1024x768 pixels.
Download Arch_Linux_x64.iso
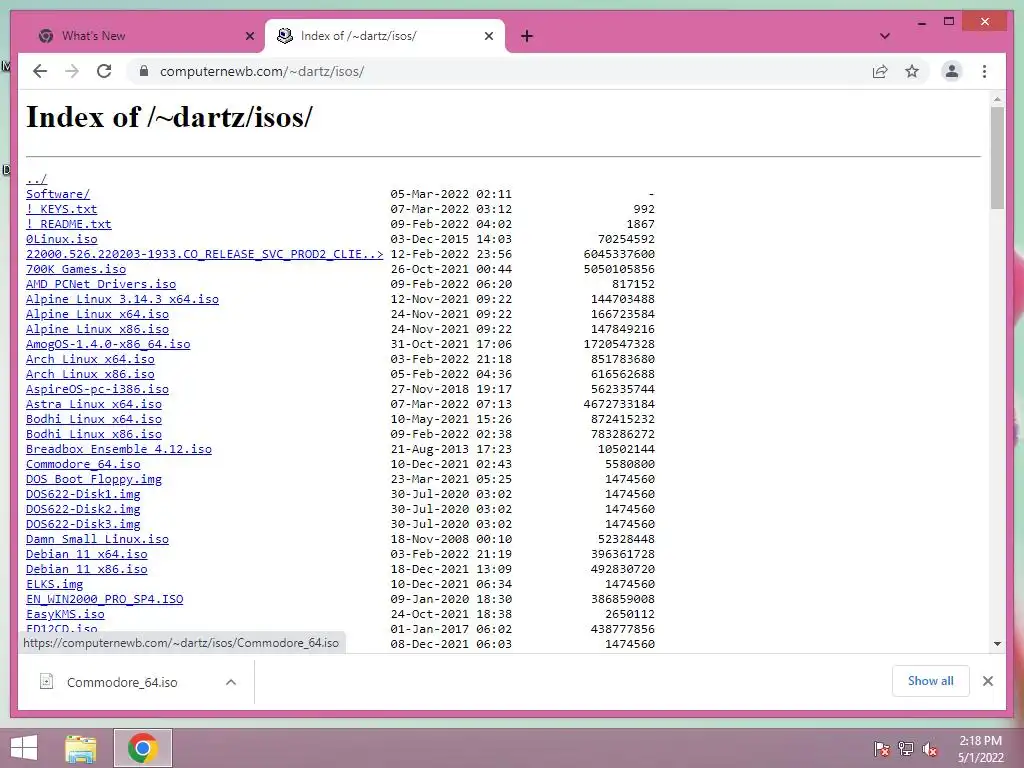point(90,359)
